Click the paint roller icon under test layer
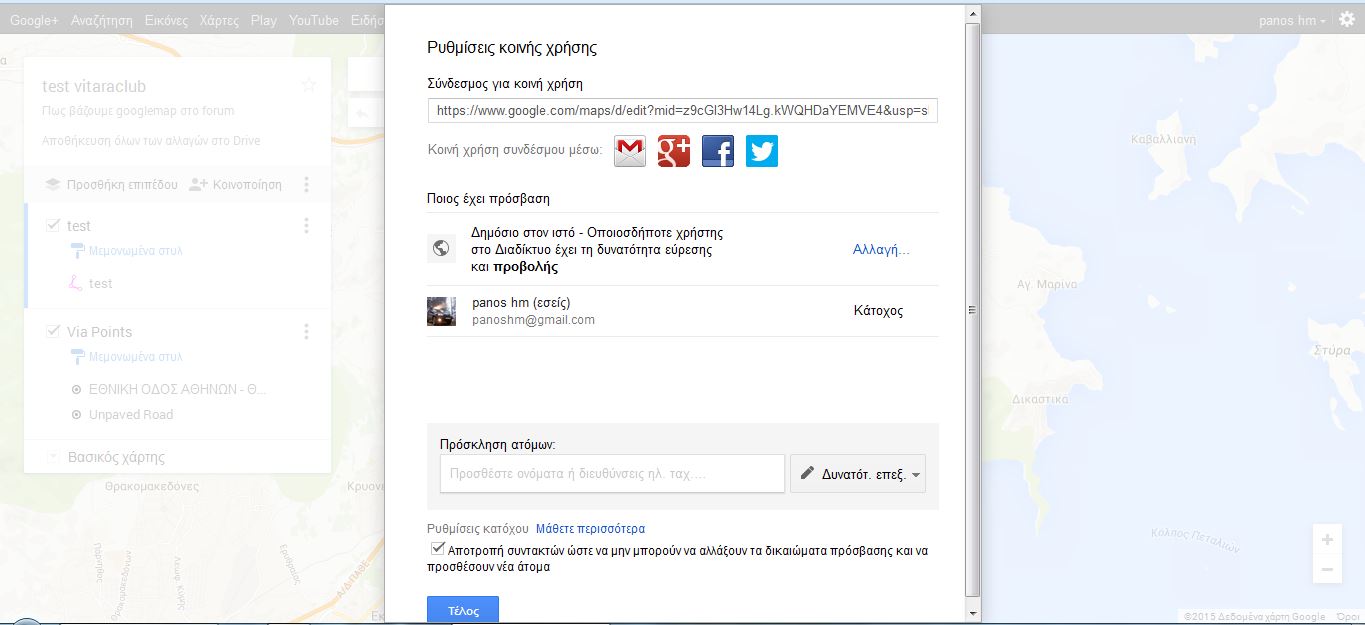 click(x=77, y=251)
